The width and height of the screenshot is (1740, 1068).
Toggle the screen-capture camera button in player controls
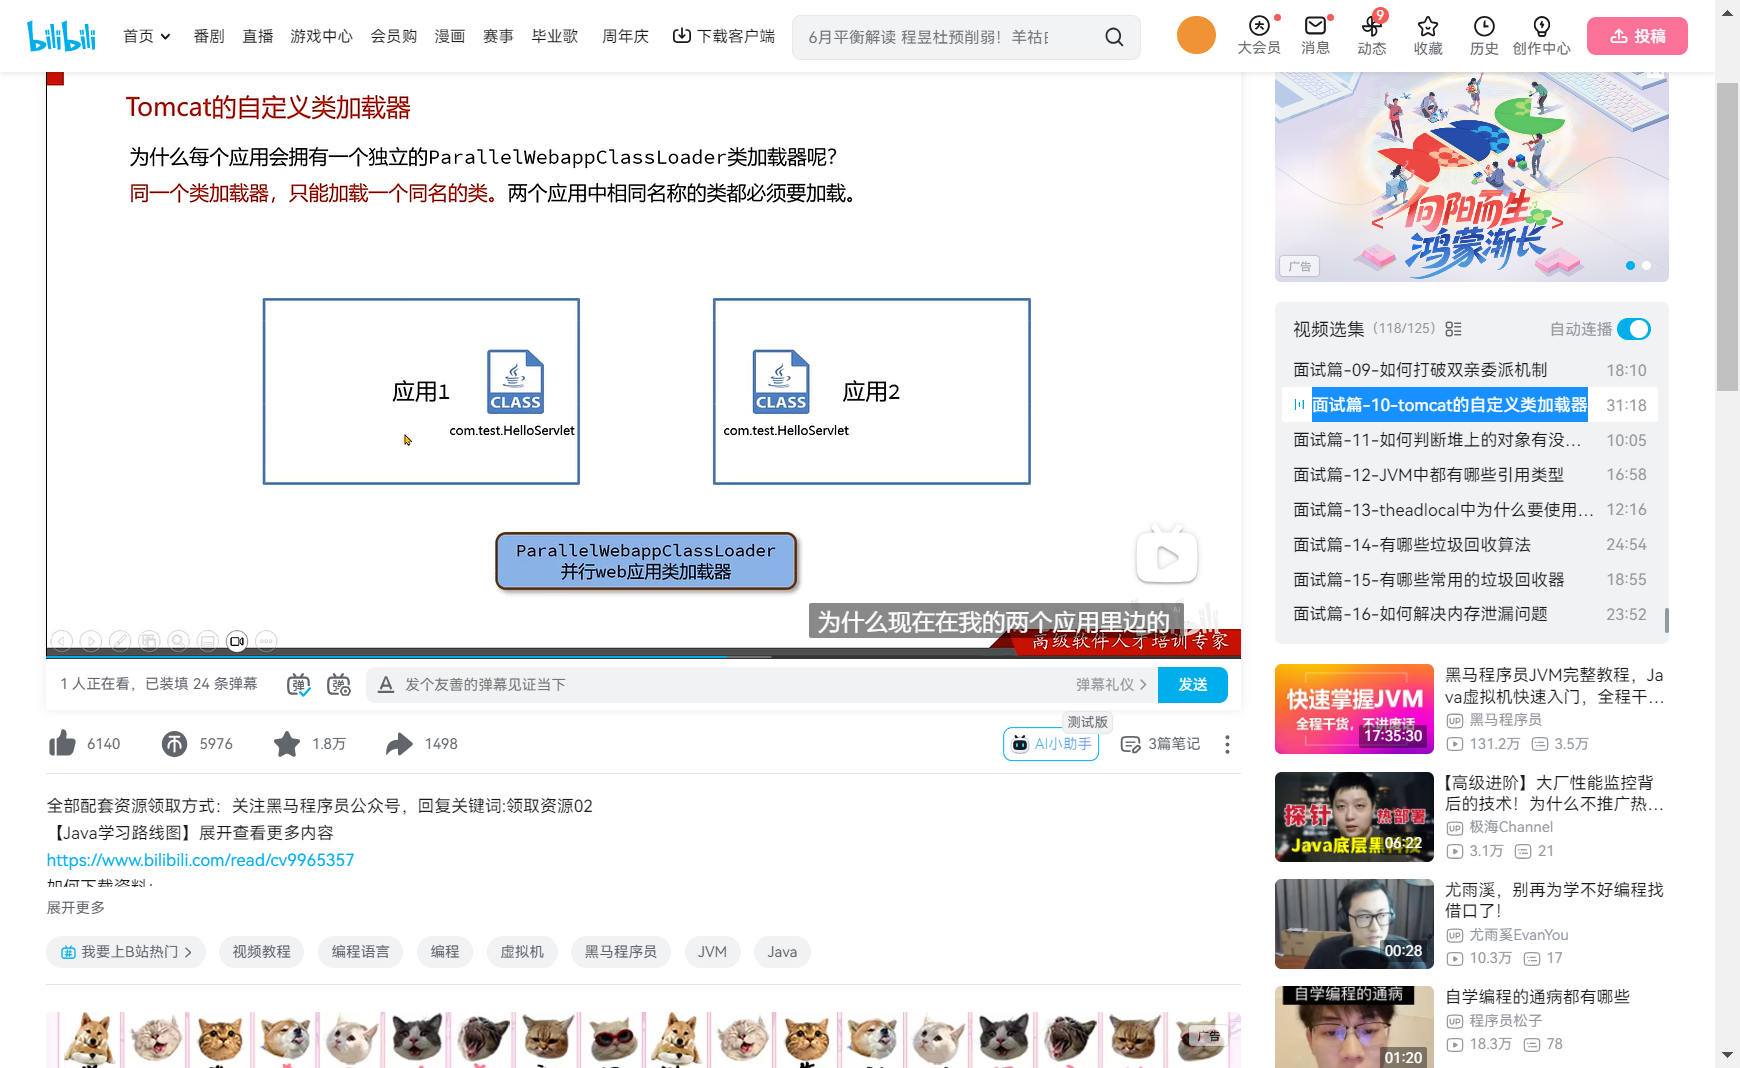point(237,641)
